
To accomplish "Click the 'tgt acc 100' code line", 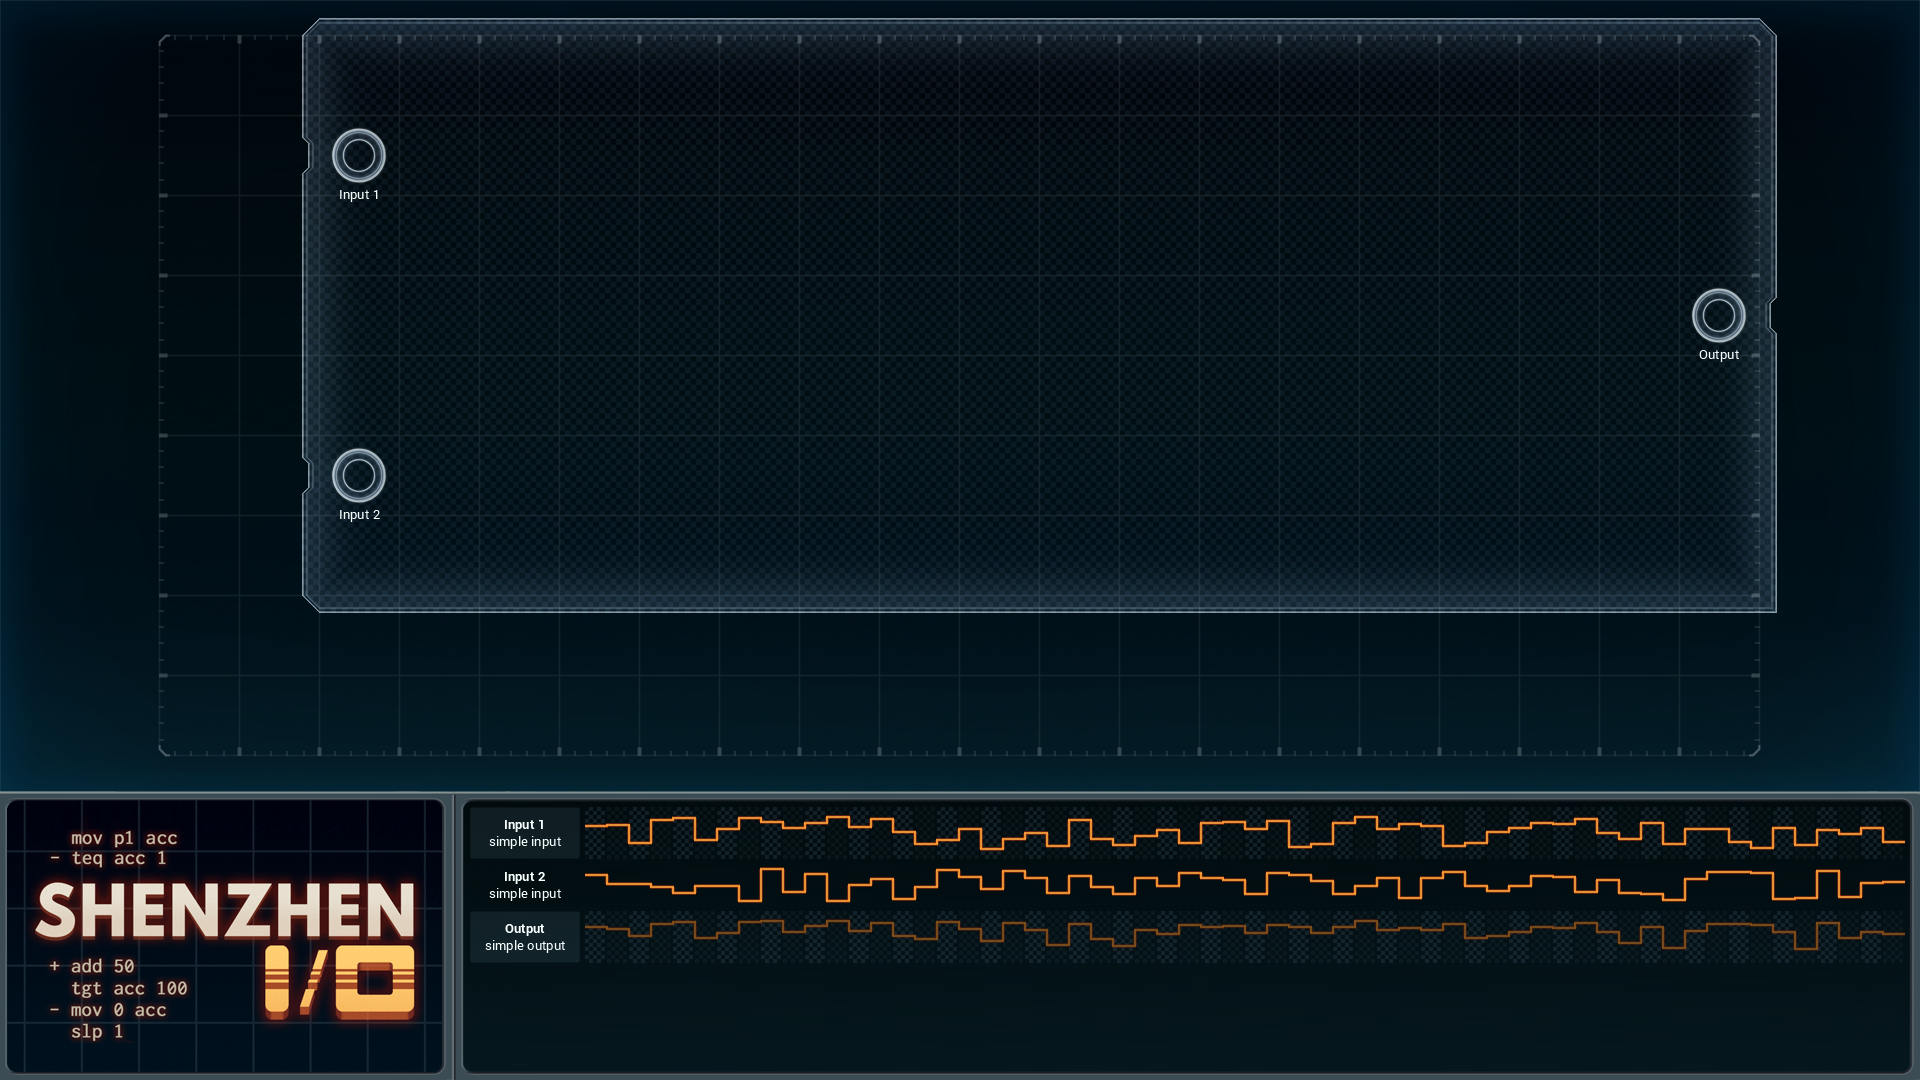I will [129, 988].
